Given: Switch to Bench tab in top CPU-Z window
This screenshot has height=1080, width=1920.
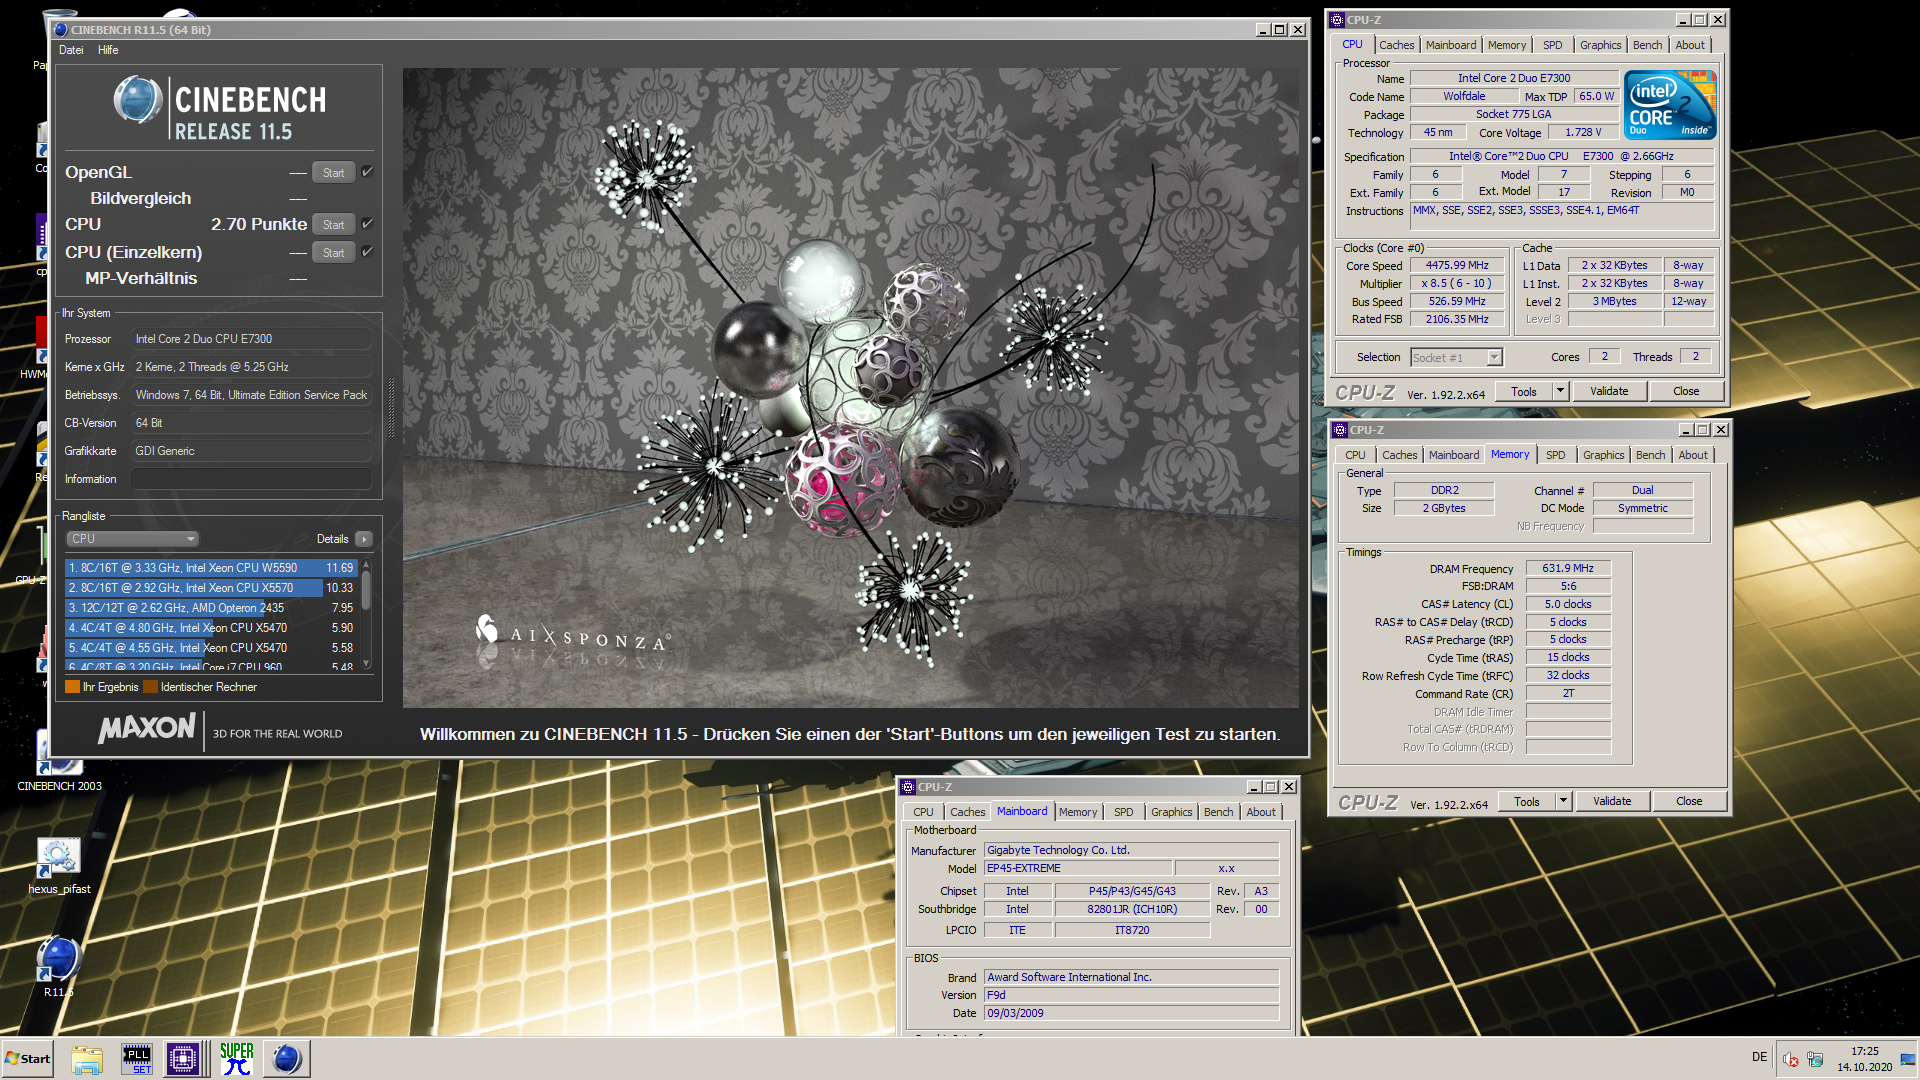Looking at the screenshot, I should coord(1647,45).
